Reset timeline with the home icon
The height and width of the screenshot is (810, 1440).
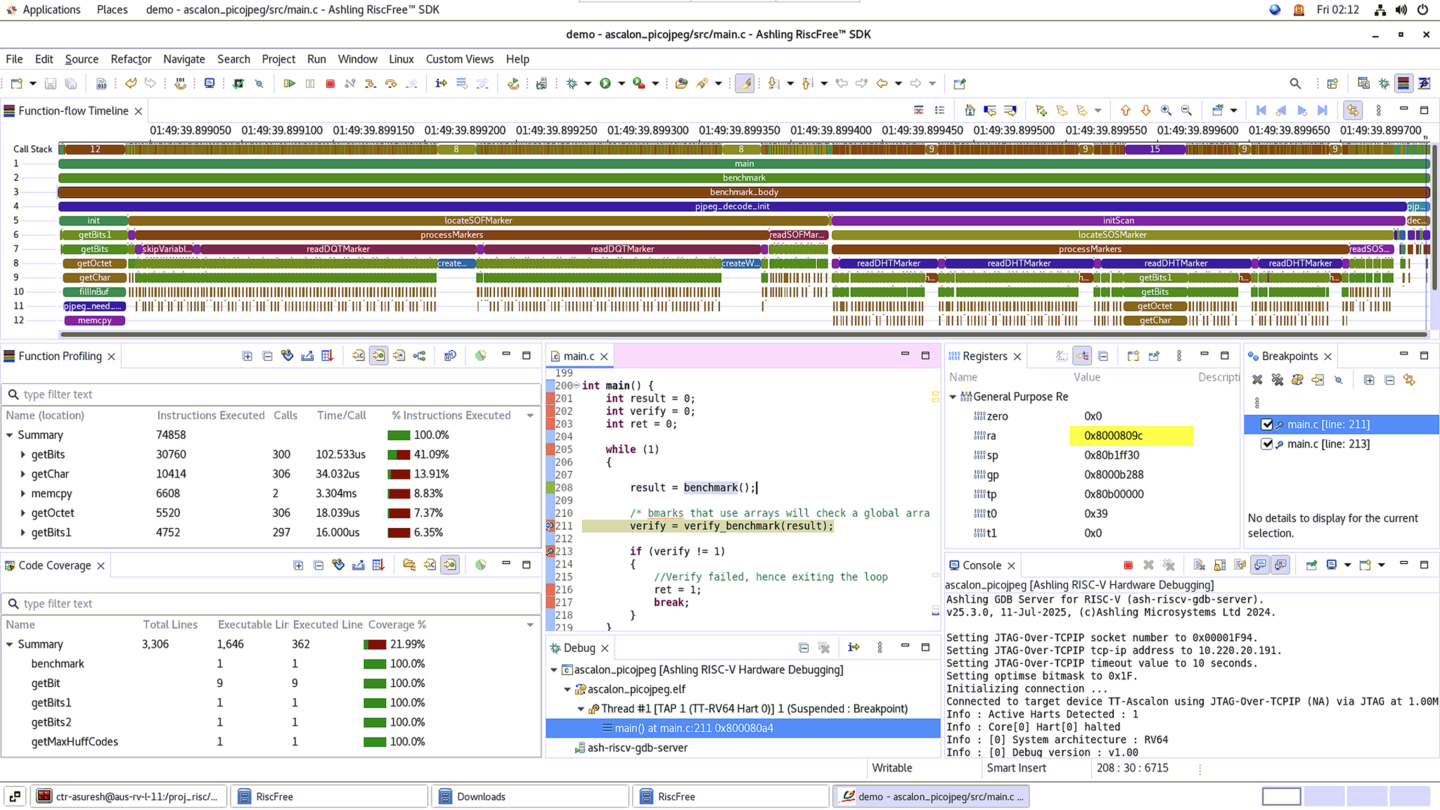(969, 111)
